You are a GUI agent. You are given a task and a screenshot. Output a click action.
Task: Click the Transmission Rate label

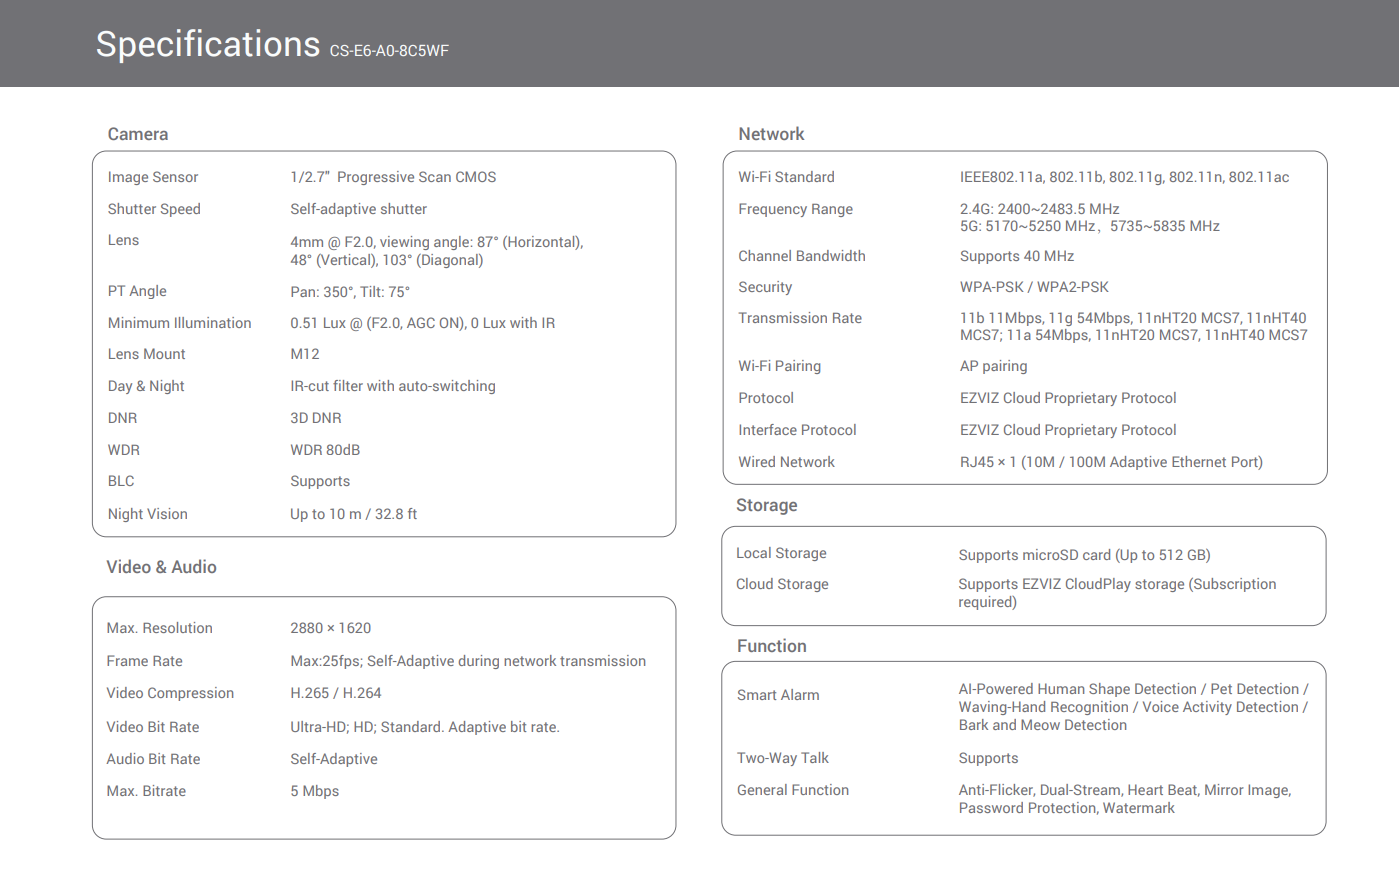(x=800, y=318)
